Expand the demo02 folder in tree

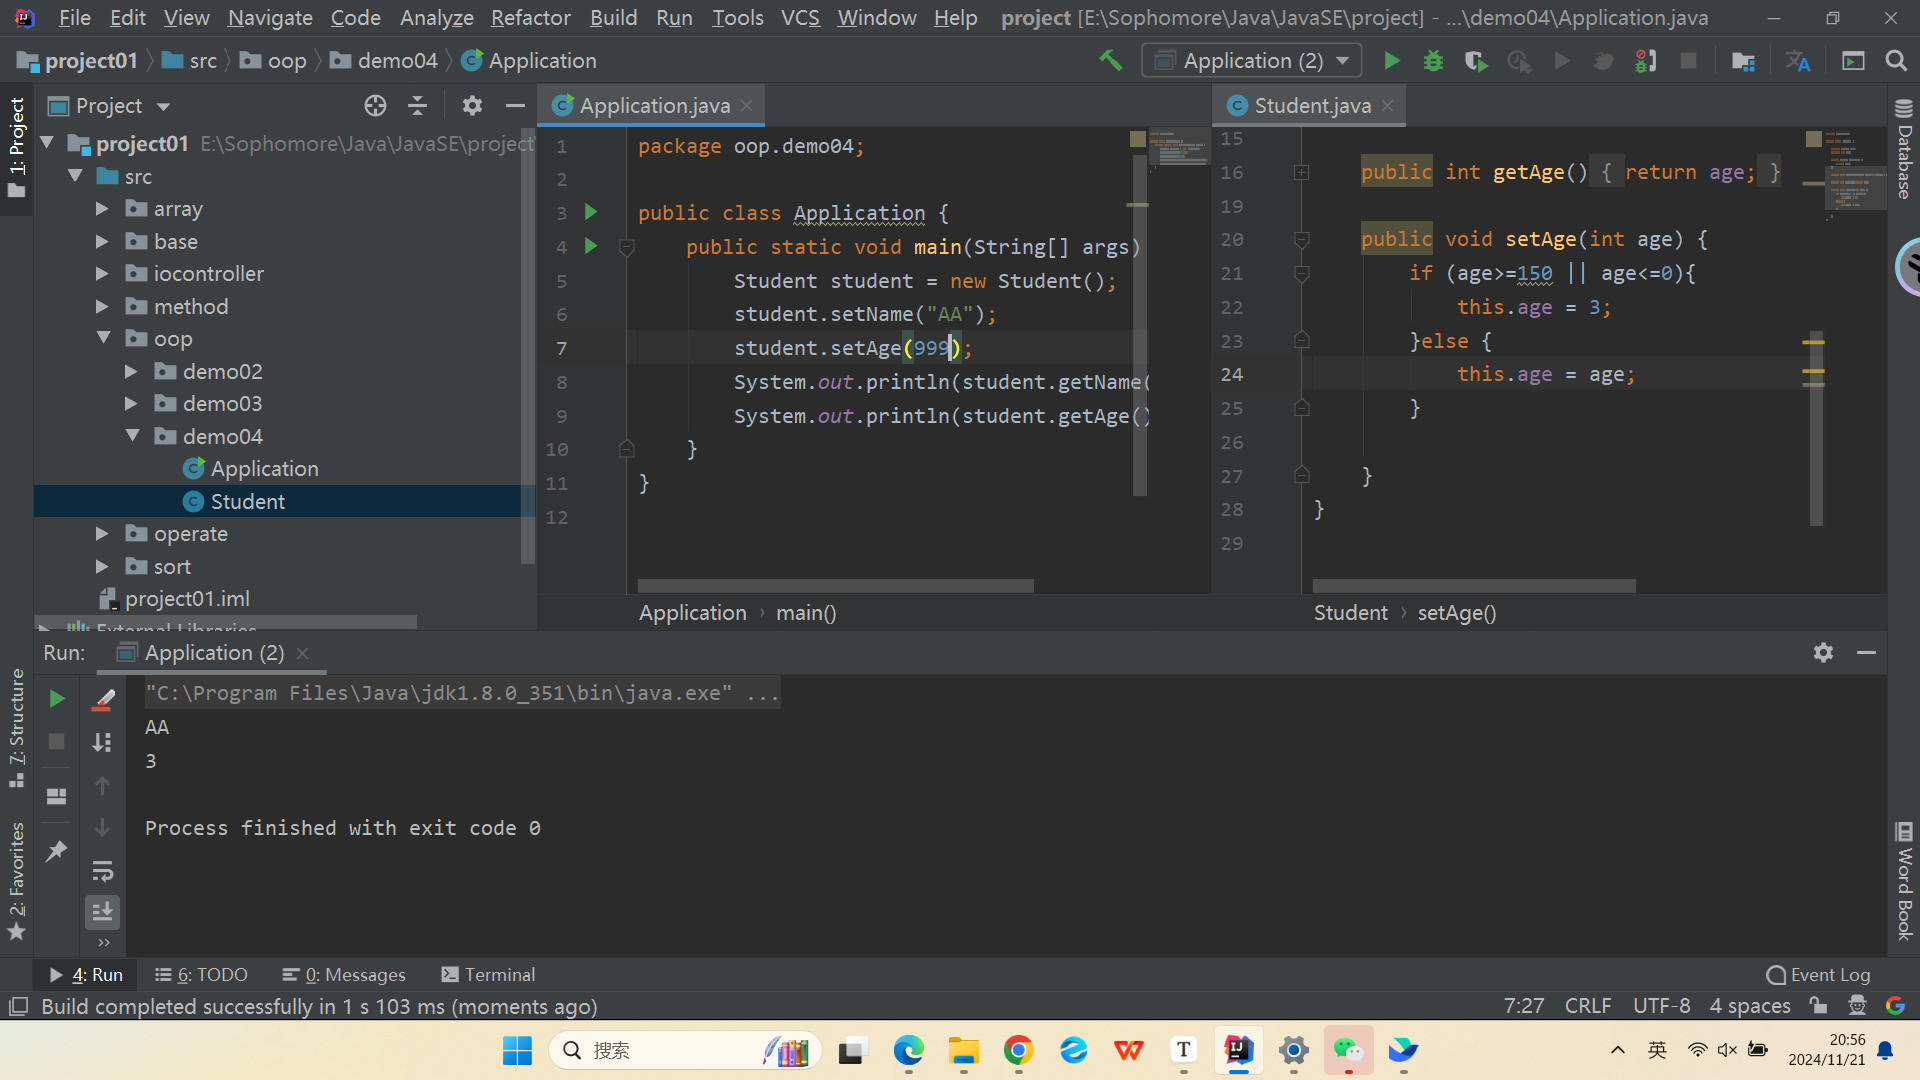(131, 372)
